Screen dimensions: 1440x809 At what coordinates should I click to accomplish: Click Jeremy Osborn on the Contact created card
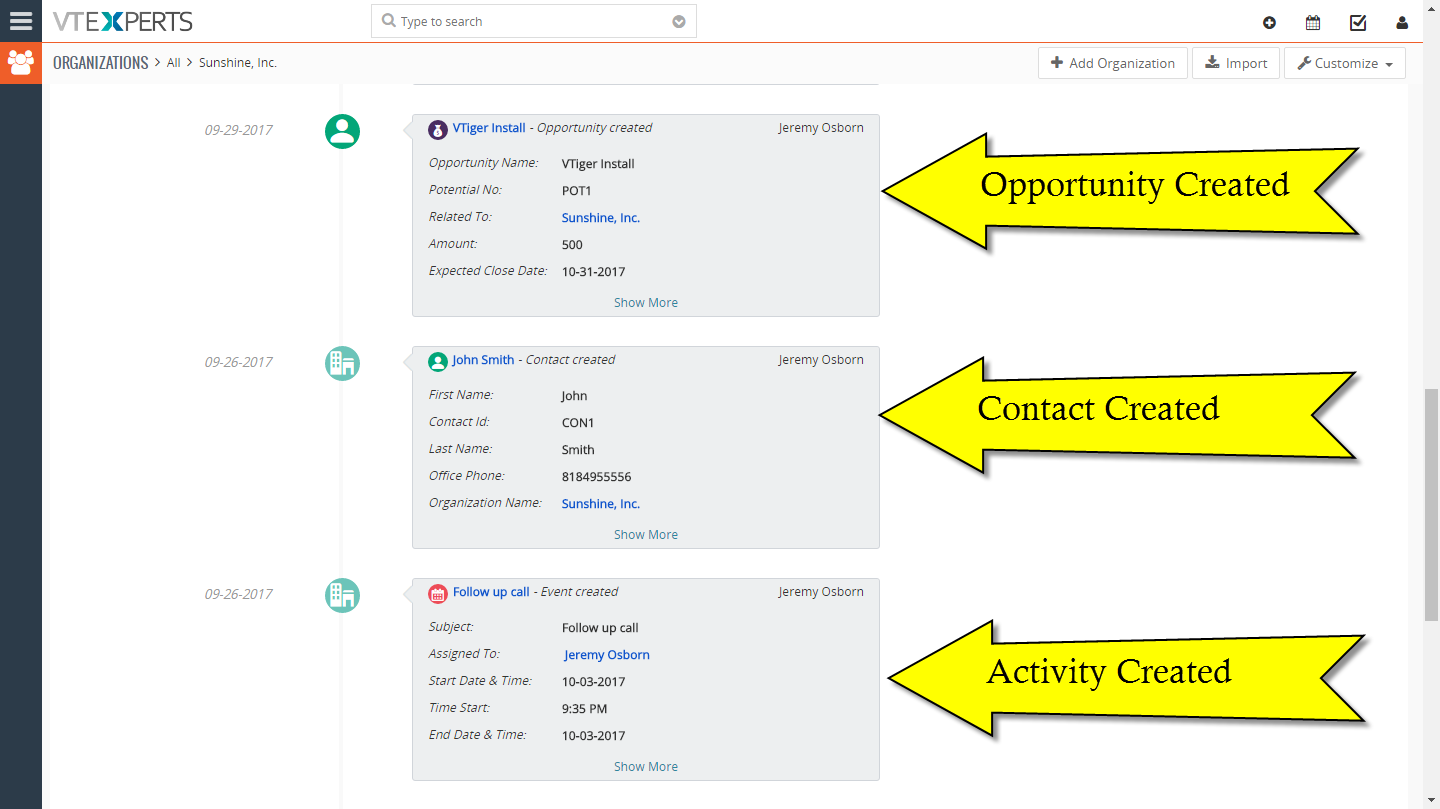click(x=821, y=360)
